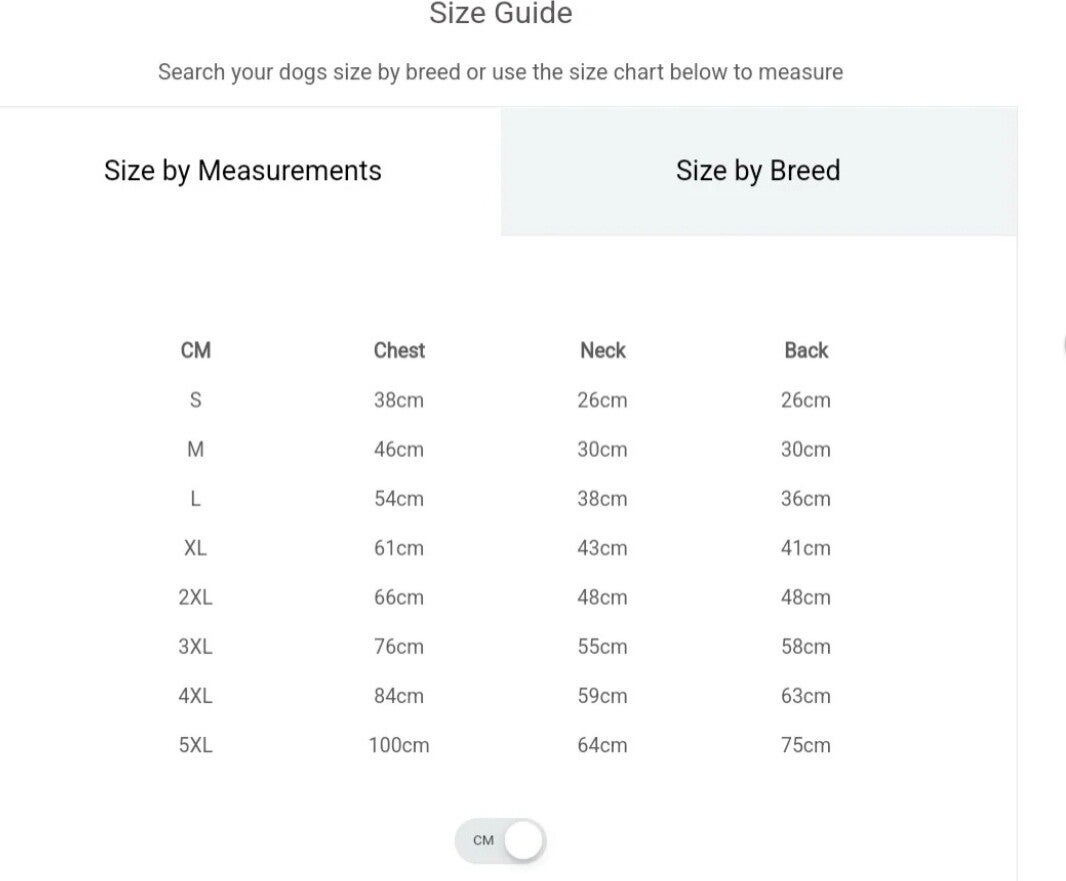Screen dimensions: 1066x881
Task: Click the 75cm back measurement
Action: 806,745
